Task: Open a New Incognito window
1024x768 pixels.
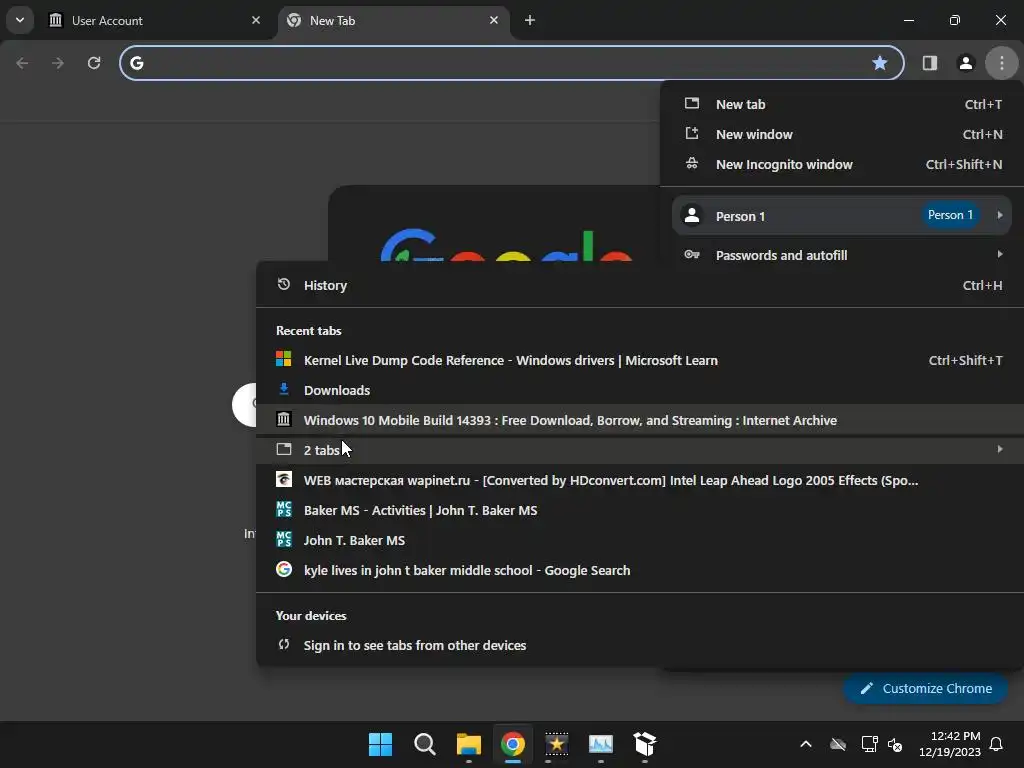Action: point(842,165)
